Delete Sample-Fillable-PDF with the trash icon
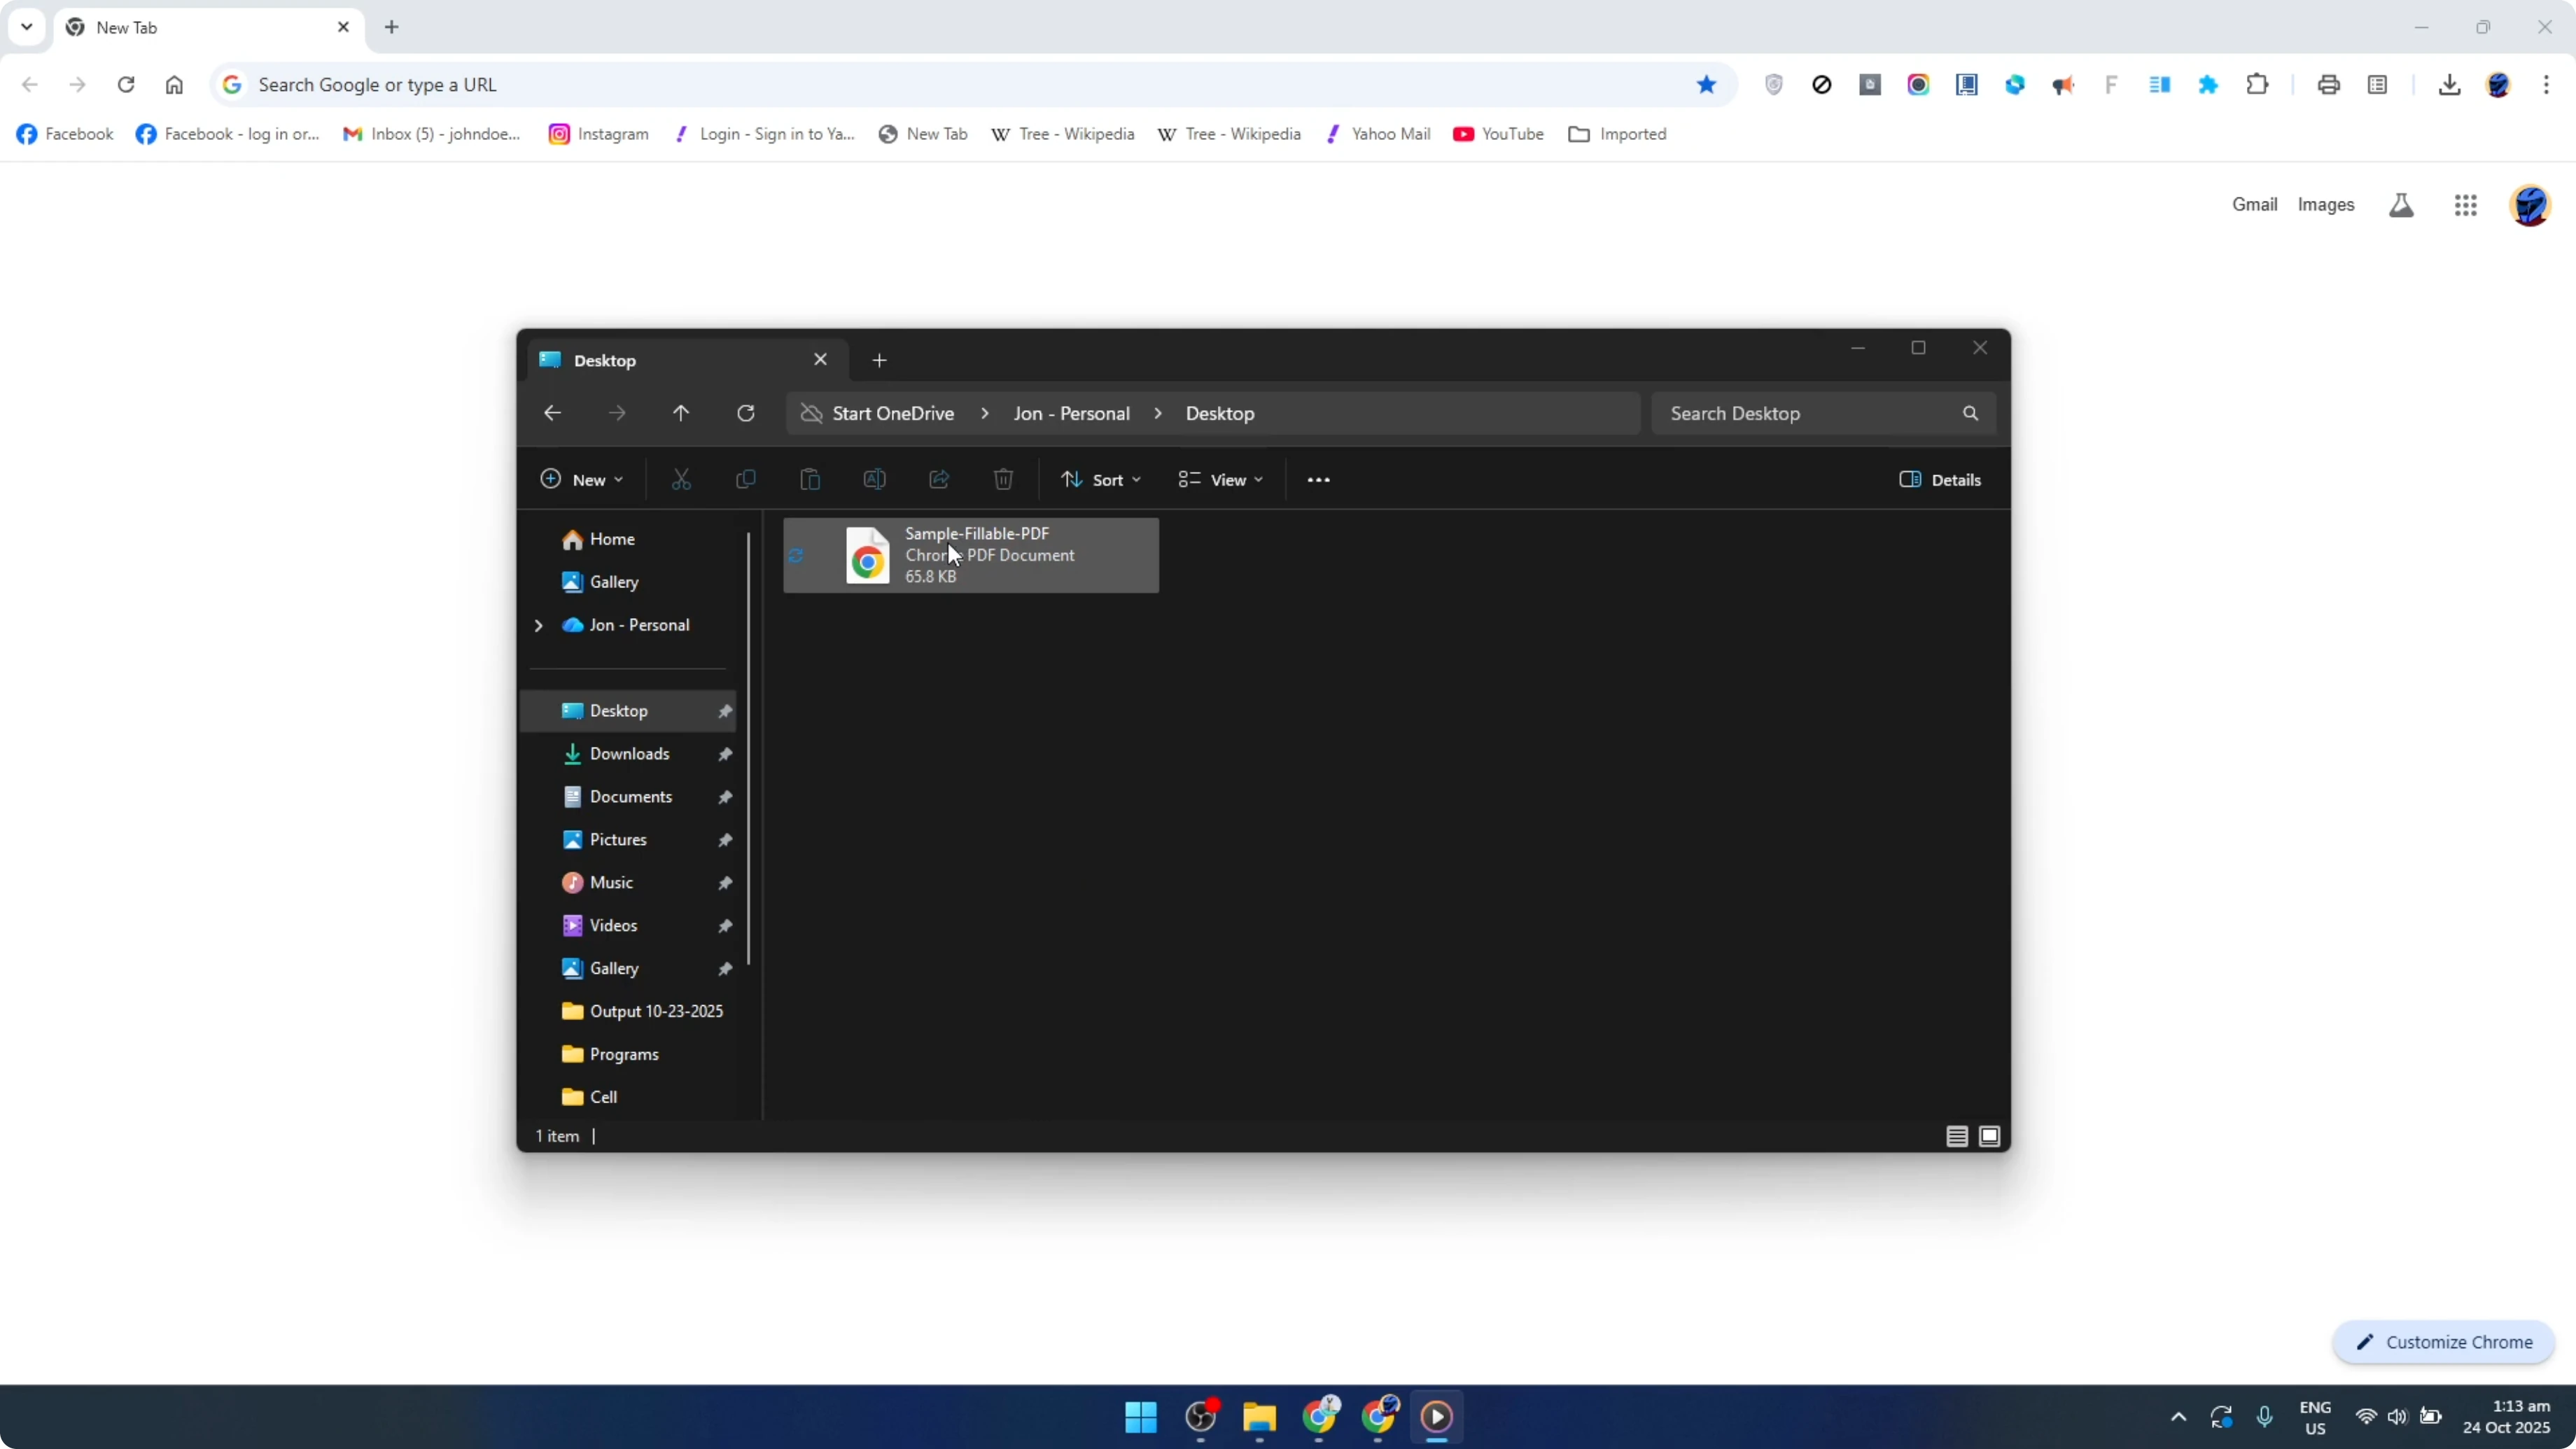Image resolution: width=2576 pixels, height=1449 pixels. pyautogui.click(x=1003, y=479)
